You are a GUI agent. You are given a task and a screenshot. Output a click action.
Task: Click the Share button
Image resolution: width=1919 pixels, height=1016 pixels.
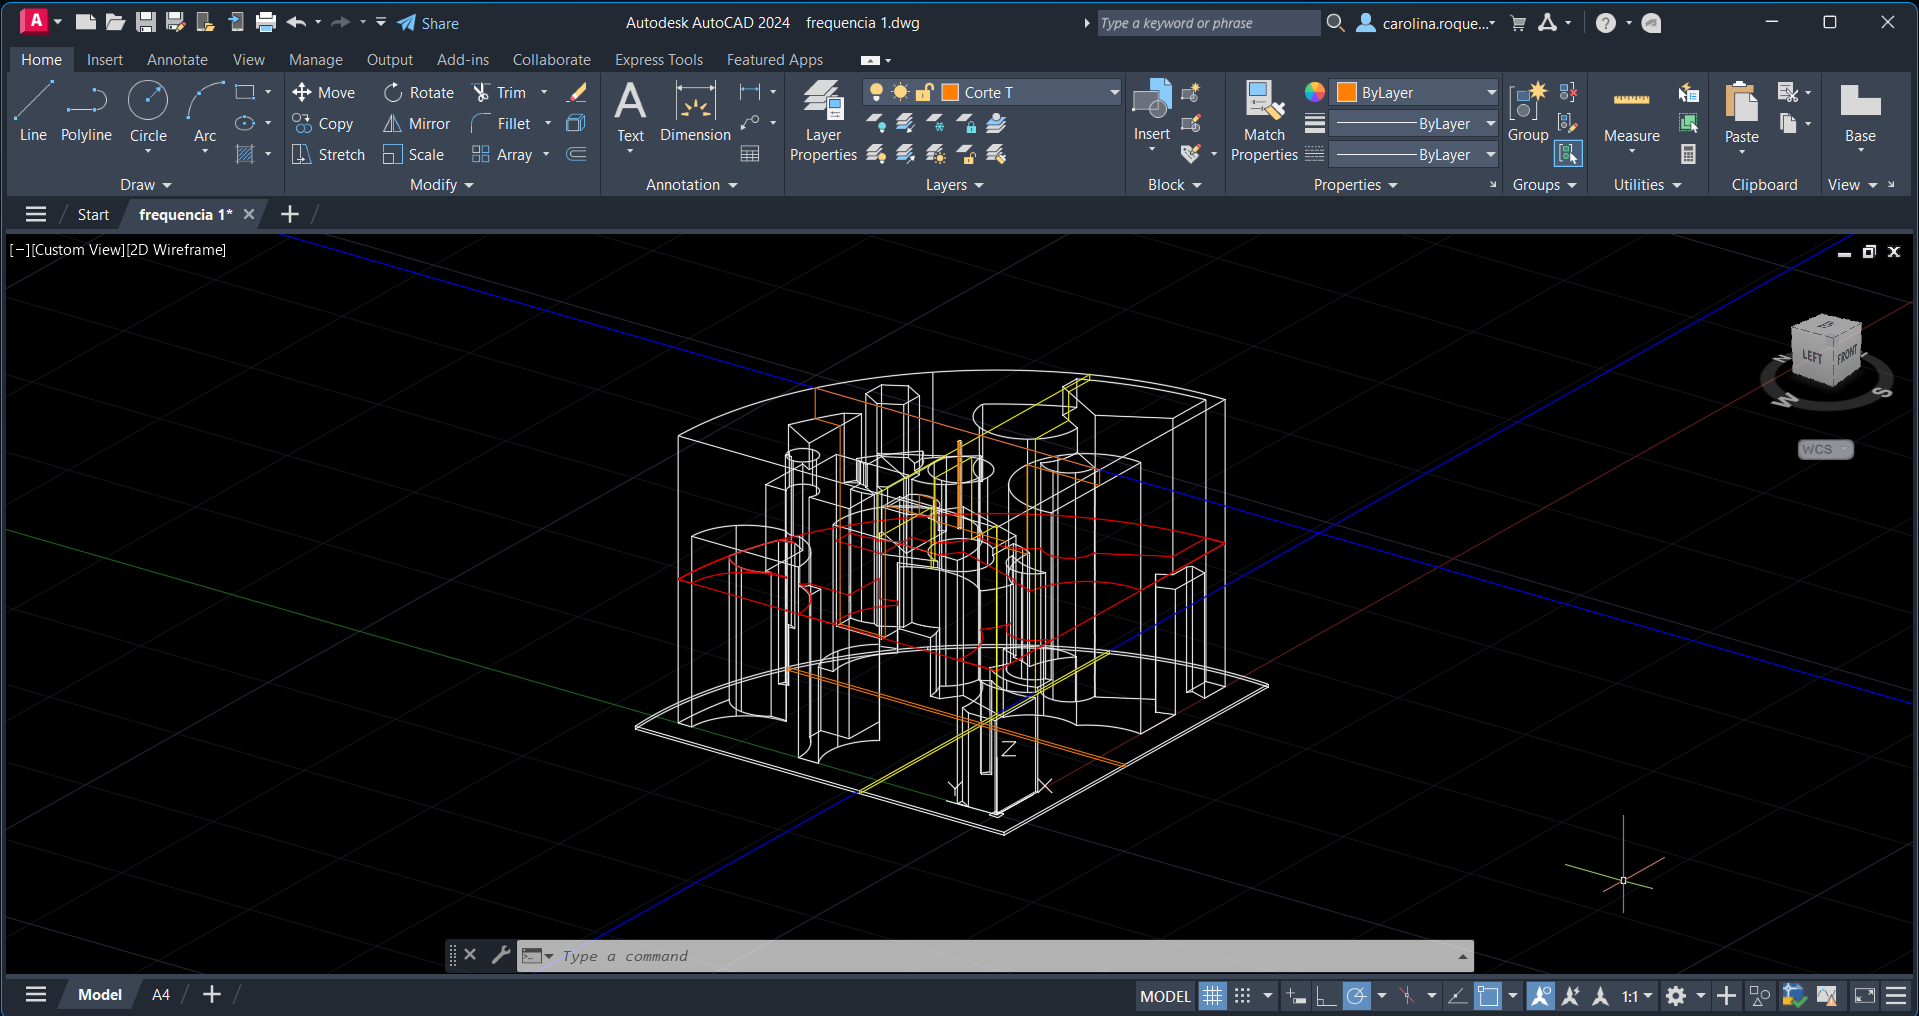(x=428, y=23)
